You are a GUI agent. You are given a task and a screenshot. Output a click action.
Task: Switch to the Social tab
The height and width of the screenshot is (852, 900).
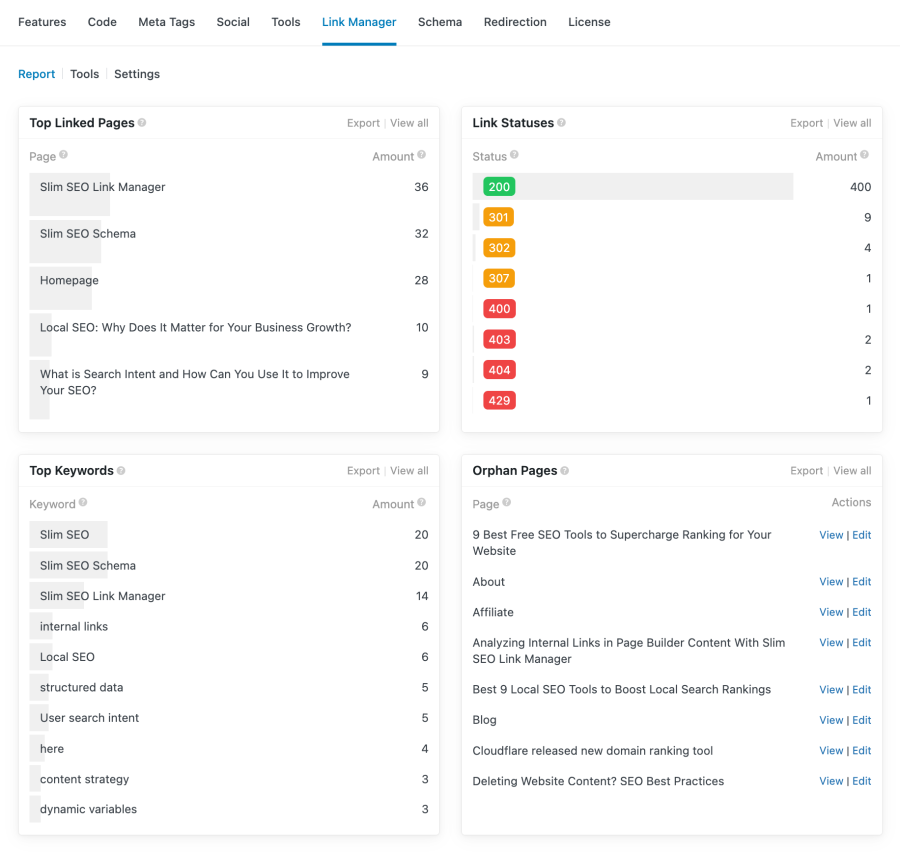coord(233,22)
